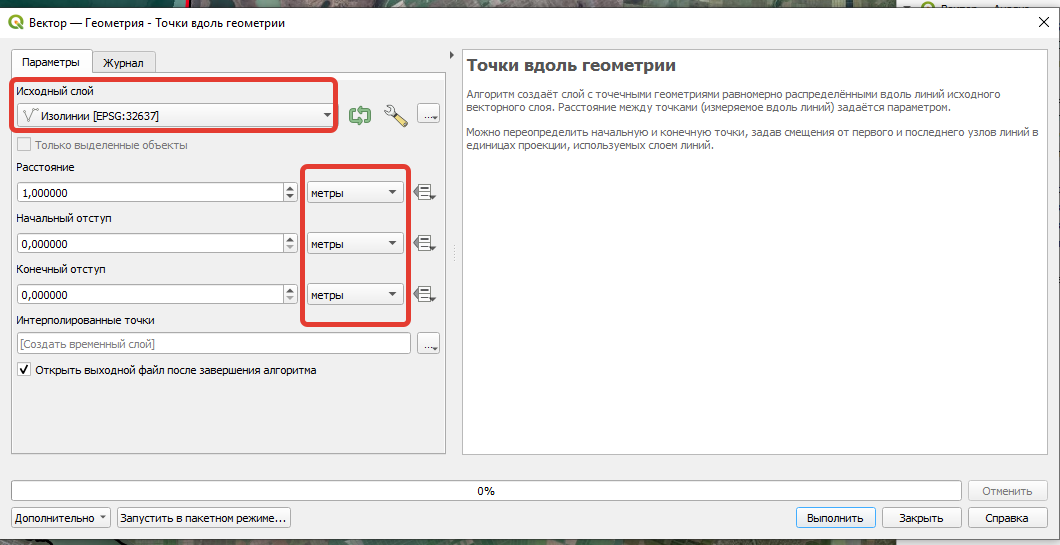Screen dimensions: 1060x545
Task: Collapse help panel with the arrow icon
Action: click(452, 55)
